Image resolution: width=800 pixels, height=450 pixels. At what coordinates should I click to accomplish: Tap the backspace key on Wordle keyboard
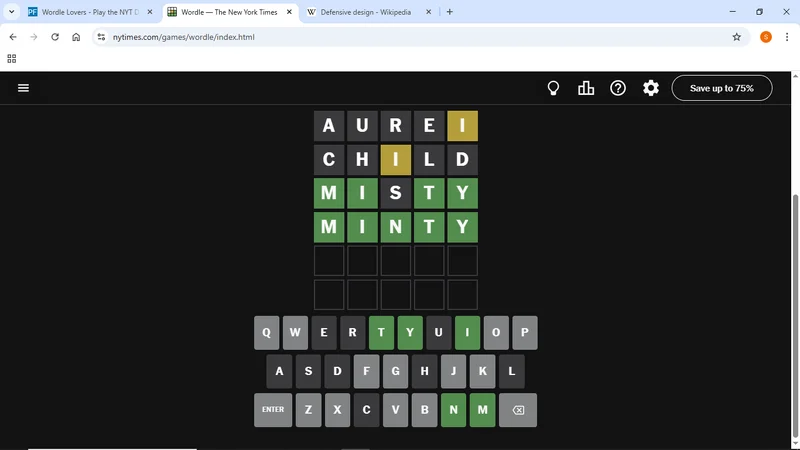pos(518,410)
